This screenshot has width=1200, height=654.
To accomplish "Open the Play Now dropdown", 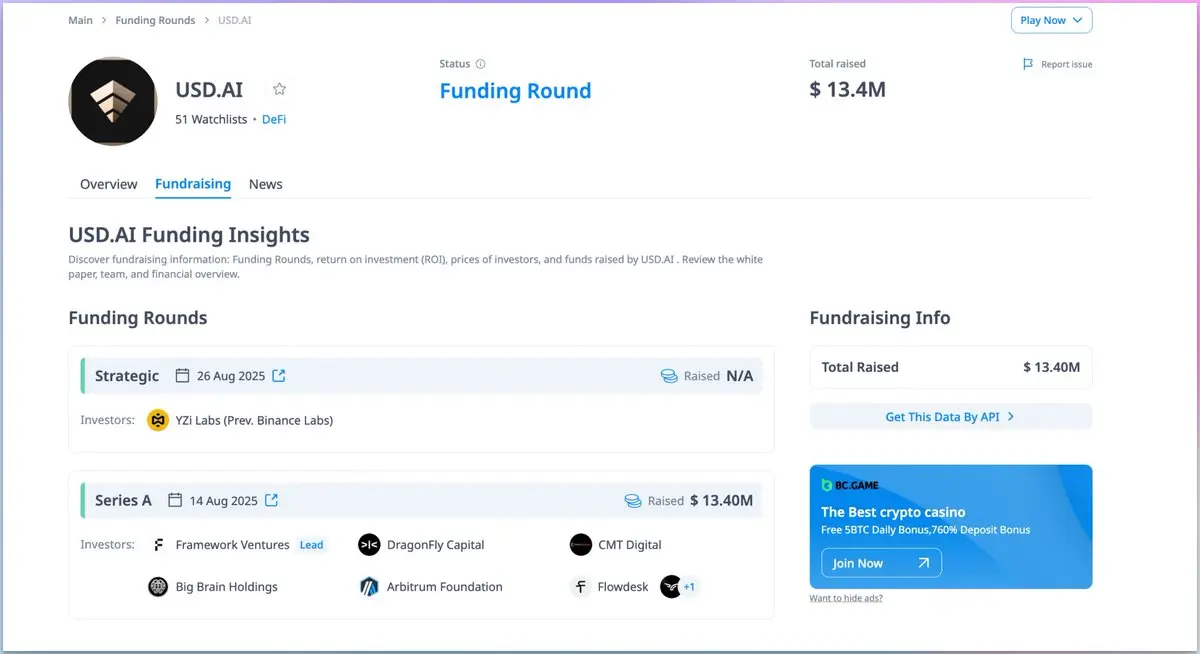I will tap(1051, 20).
